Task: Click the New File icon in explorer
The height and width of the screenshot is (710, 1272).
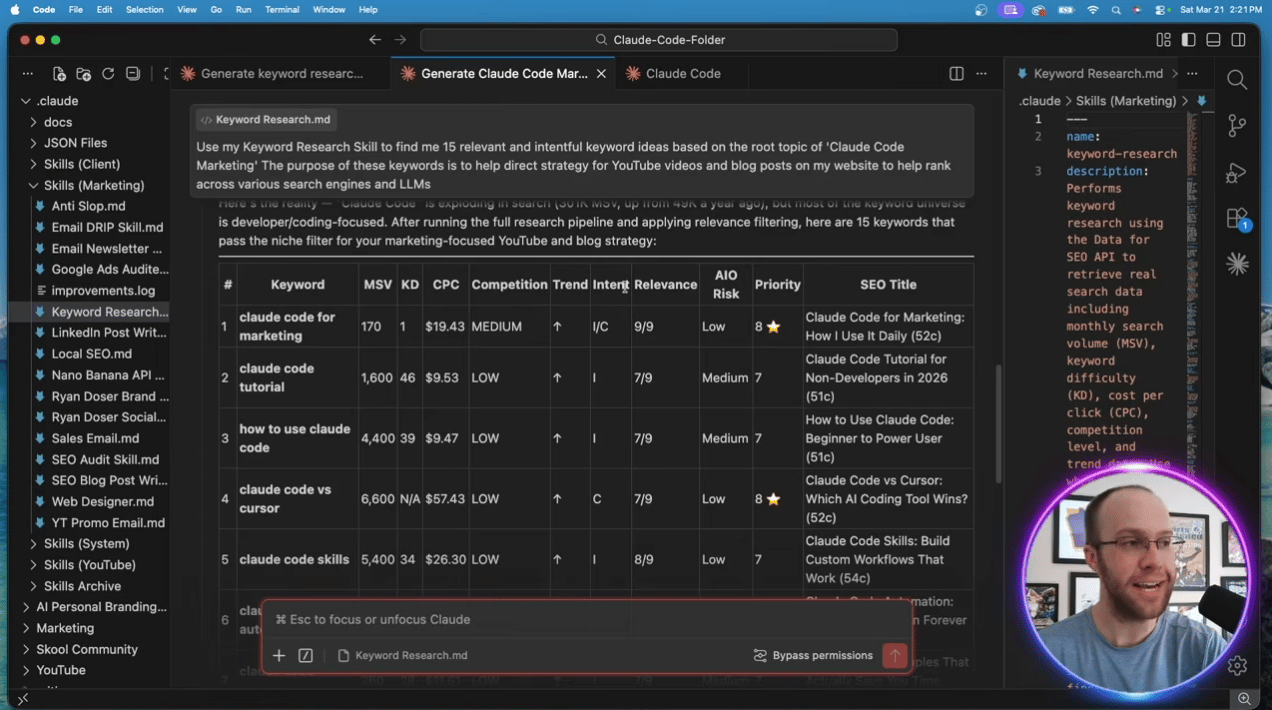Action: click(x=59, y=74)
